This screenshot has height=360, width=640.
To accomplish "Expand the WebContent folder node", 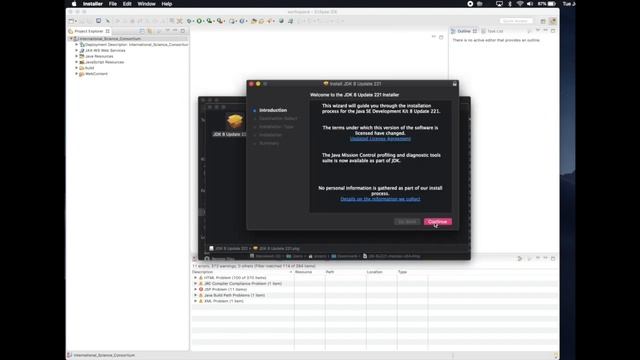I will (x=76, y=74).
